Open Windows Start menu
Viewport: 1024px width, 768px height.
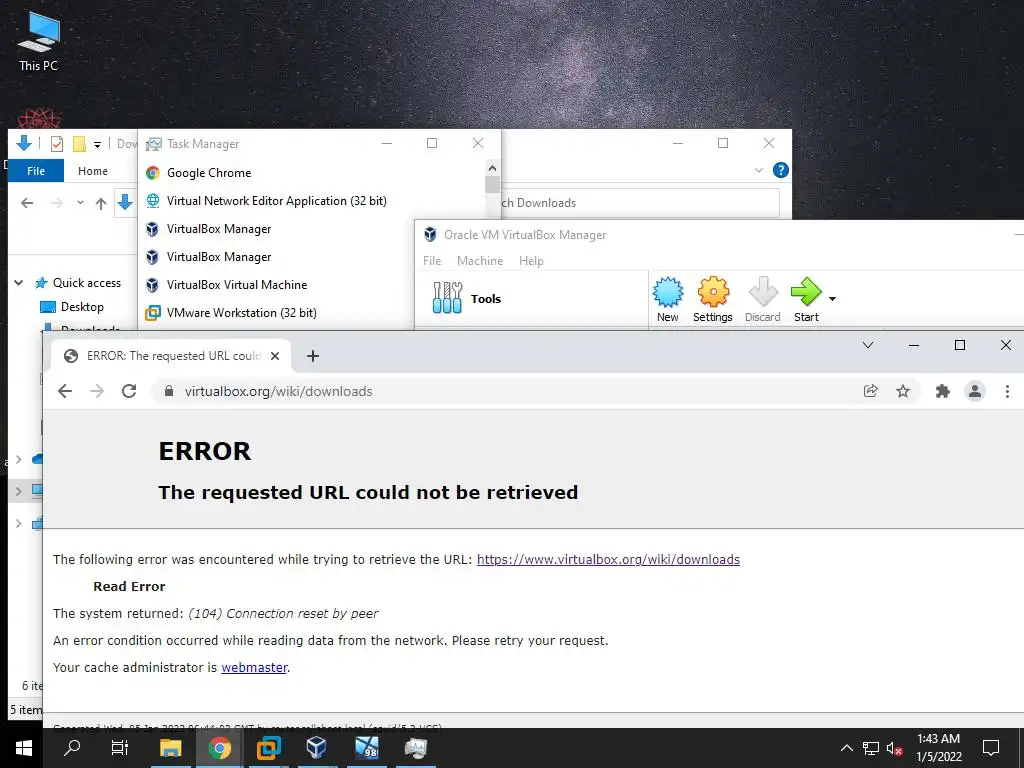tap(24, 748)
